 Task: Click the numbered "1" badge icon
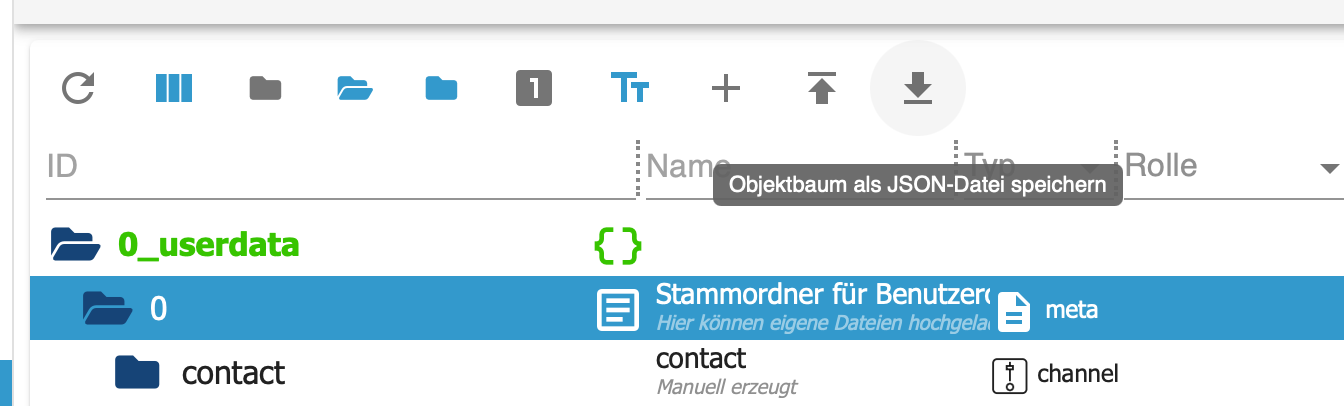(534, 89)
